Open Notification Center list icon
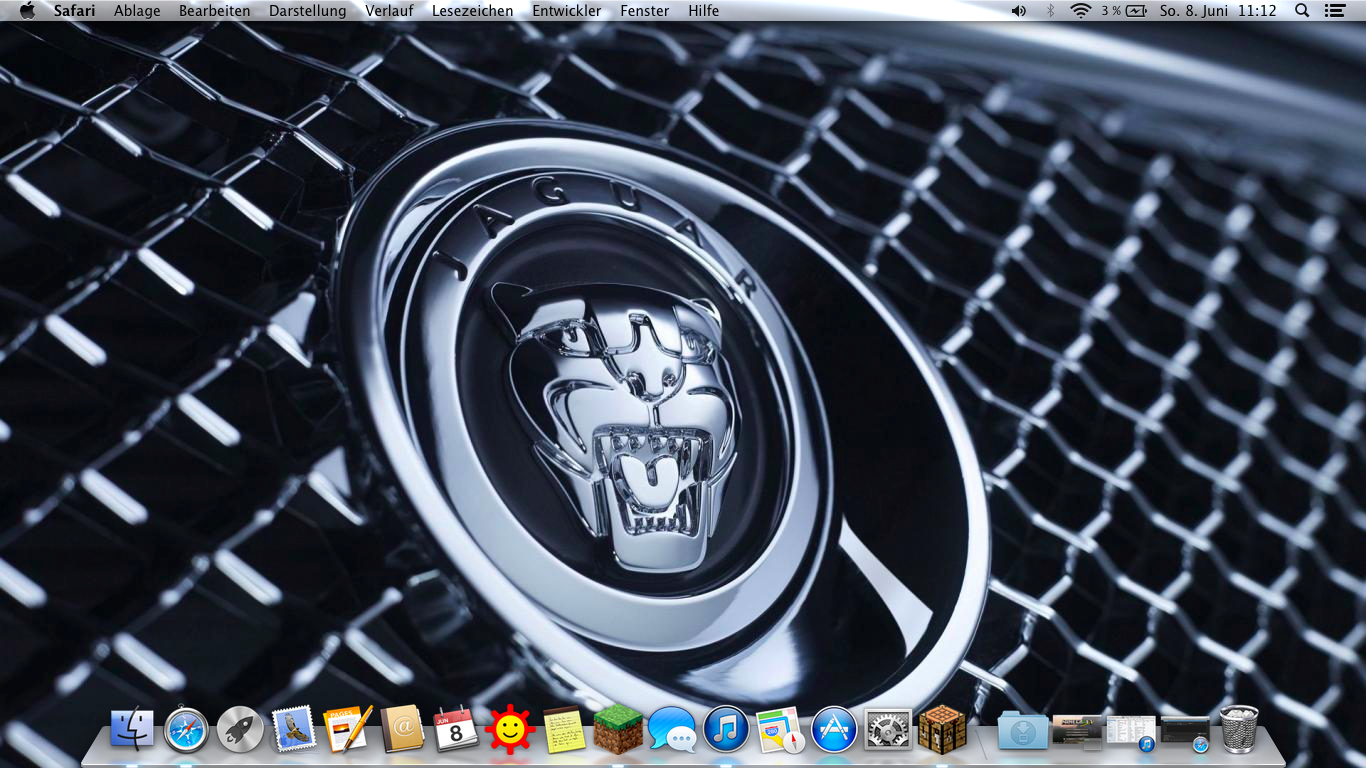Screen dimensions: 1366x768 coord(1335,10)
